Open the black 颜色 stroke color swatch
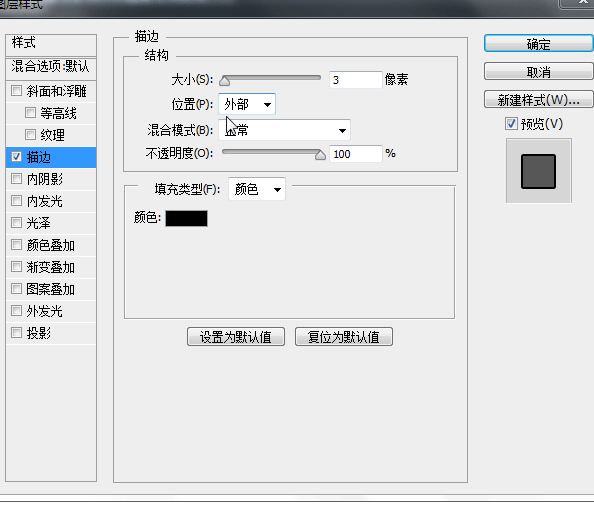This screenshot has height=516, width=594. [186, 219]
